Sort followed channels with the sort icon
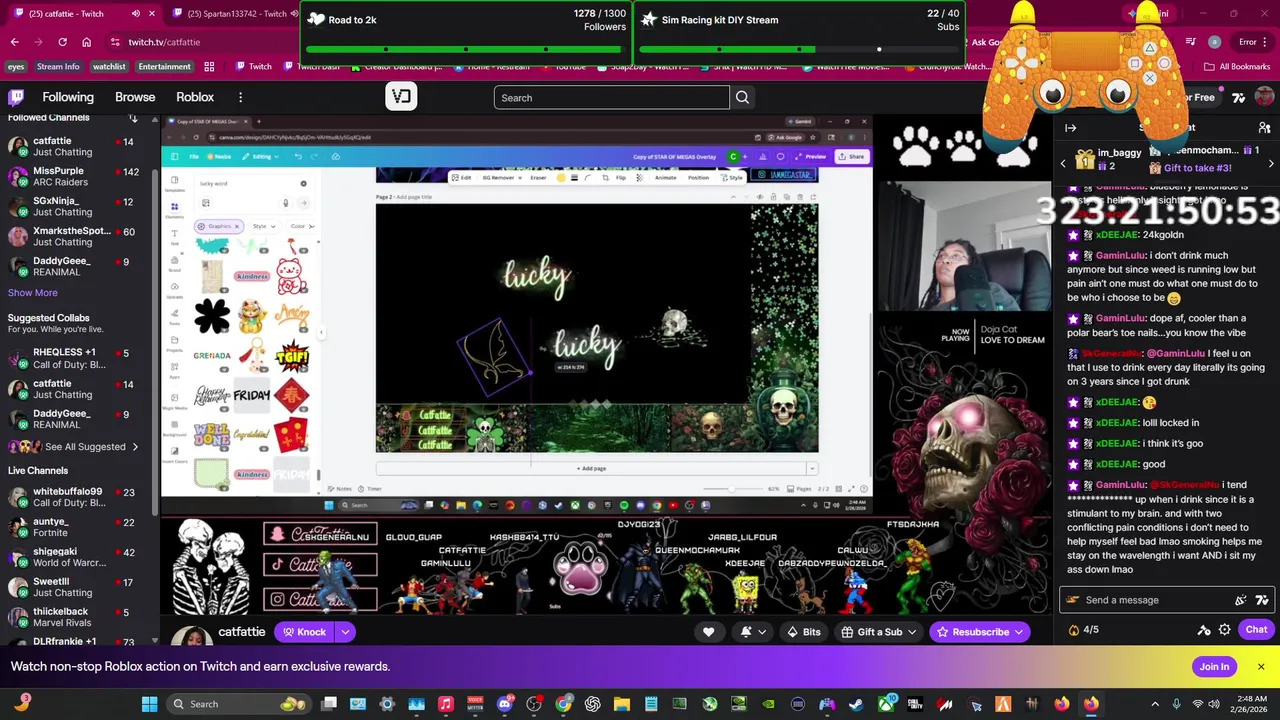 [x=133, y=118]
